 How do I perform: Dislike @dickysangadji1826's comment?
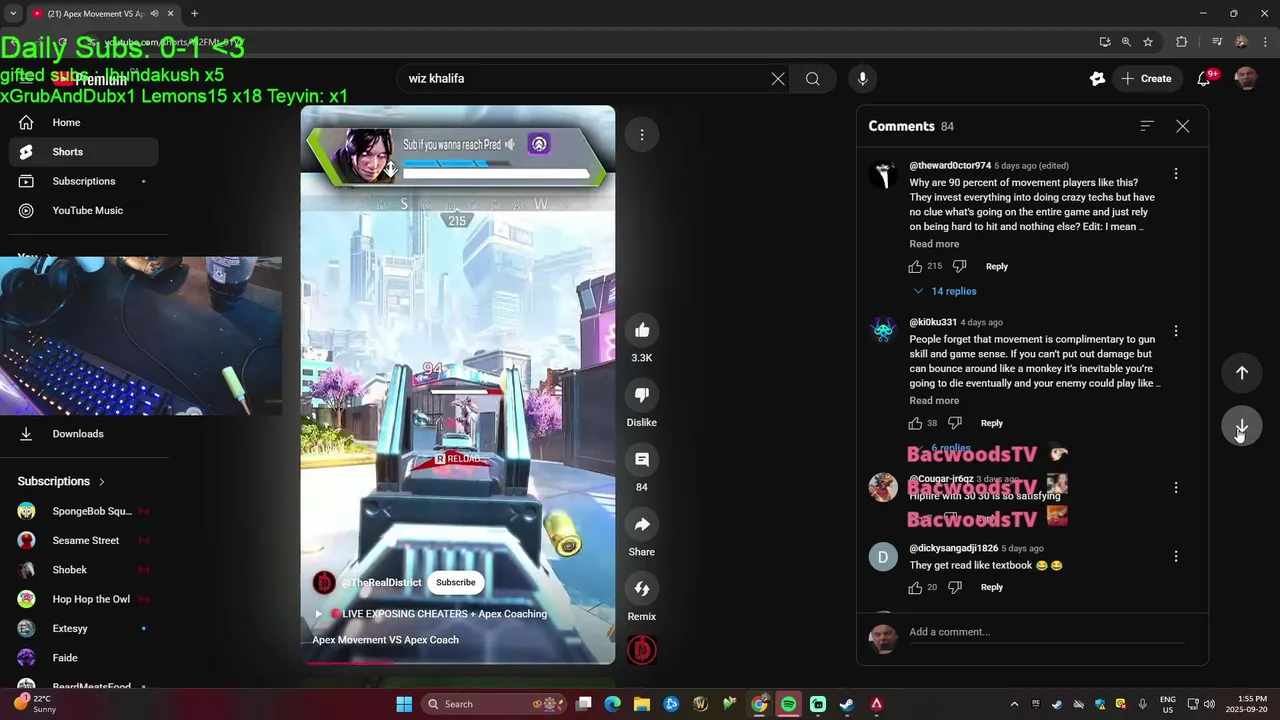(x=955, y=587)
